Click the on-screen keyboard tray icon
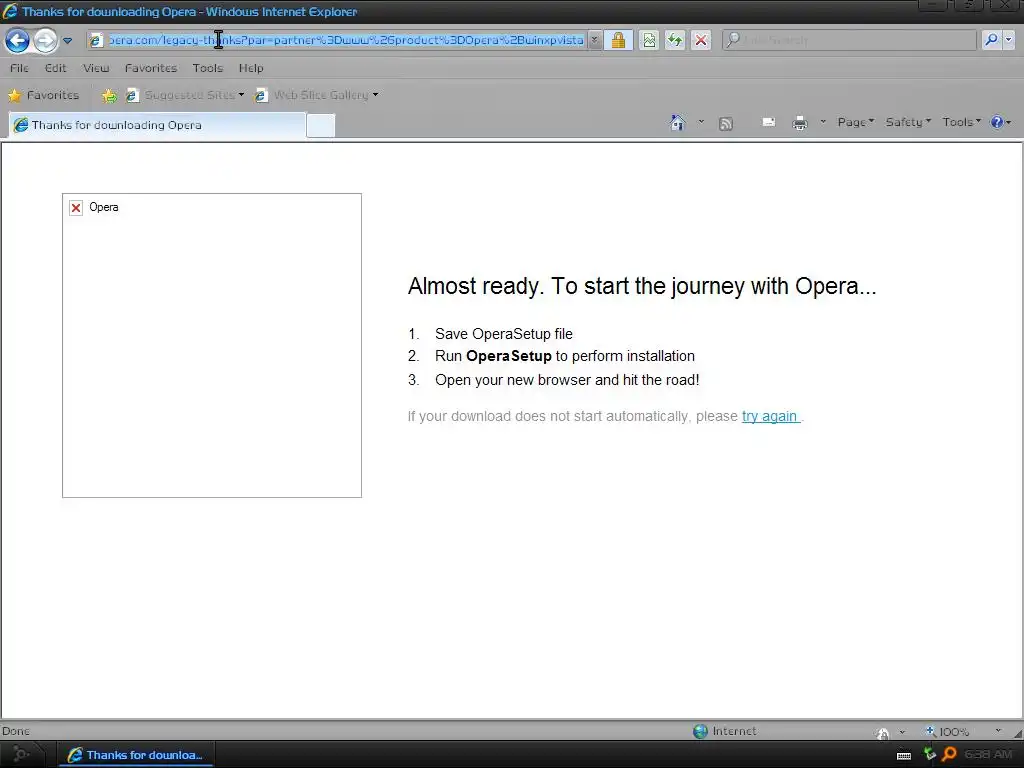Image resolution: width=1024 pixels, height=768 pixels. tap(904, 756)
